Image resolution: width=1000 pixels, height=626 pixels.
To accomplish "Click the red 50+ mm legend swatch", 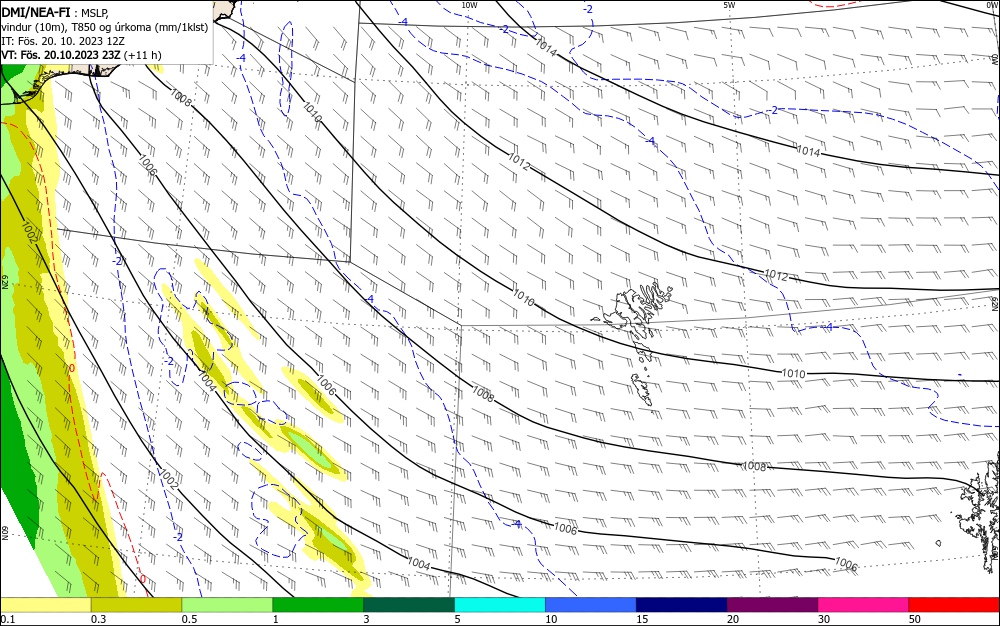I will 954,605.
